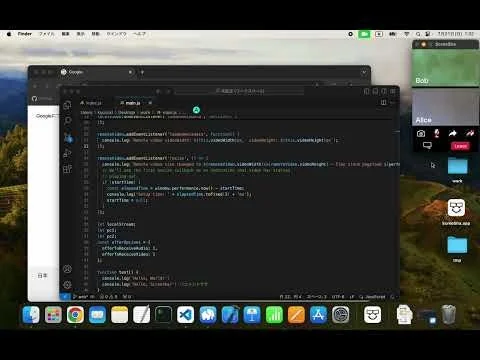
Task: Open the remote window status bar button
Action: click(65, 296)
